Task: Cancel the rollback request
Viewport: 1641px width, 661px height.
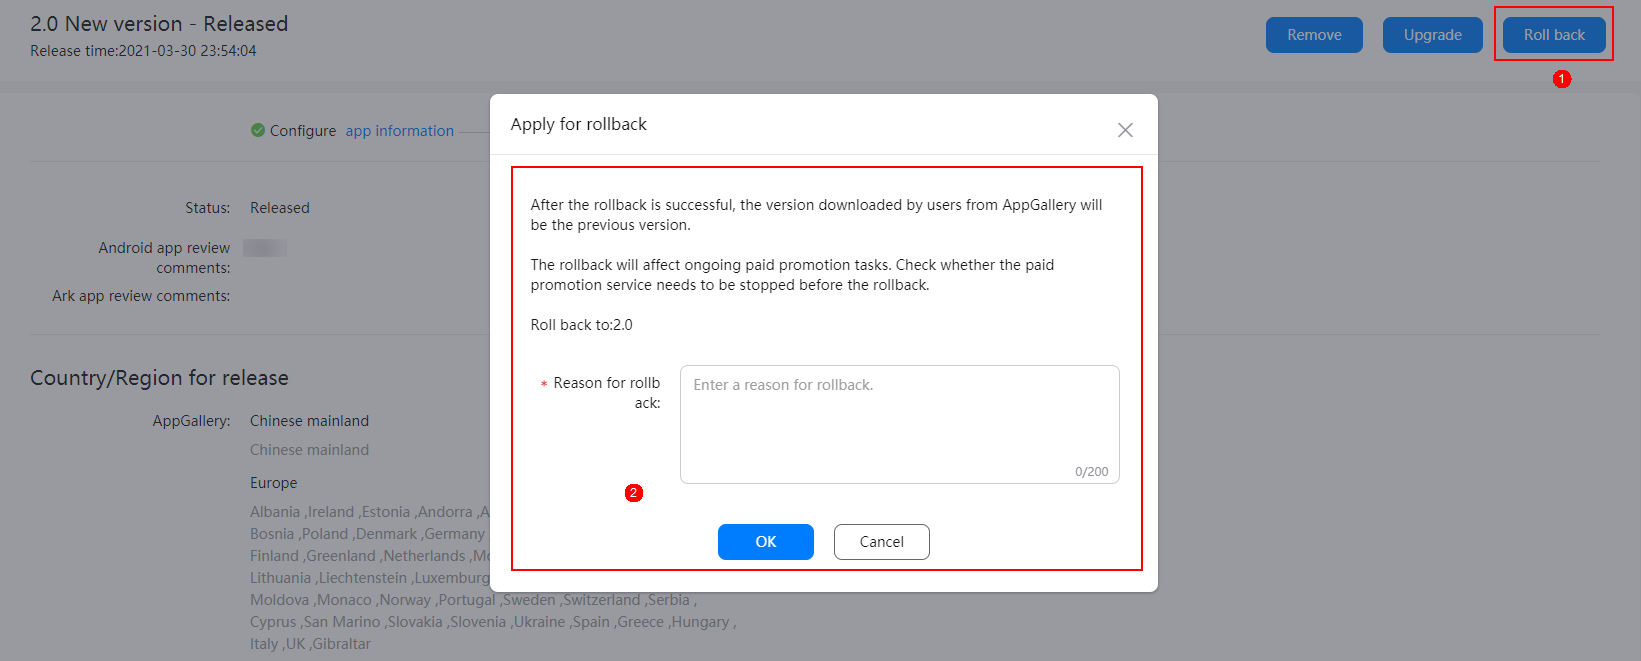Action: pos(881,542)
